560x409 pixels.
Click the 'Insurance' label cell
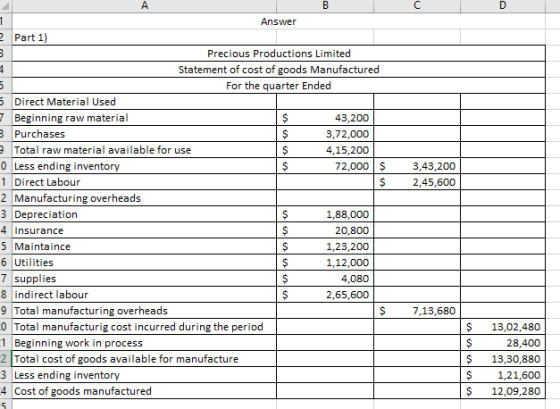coord(144,230)
